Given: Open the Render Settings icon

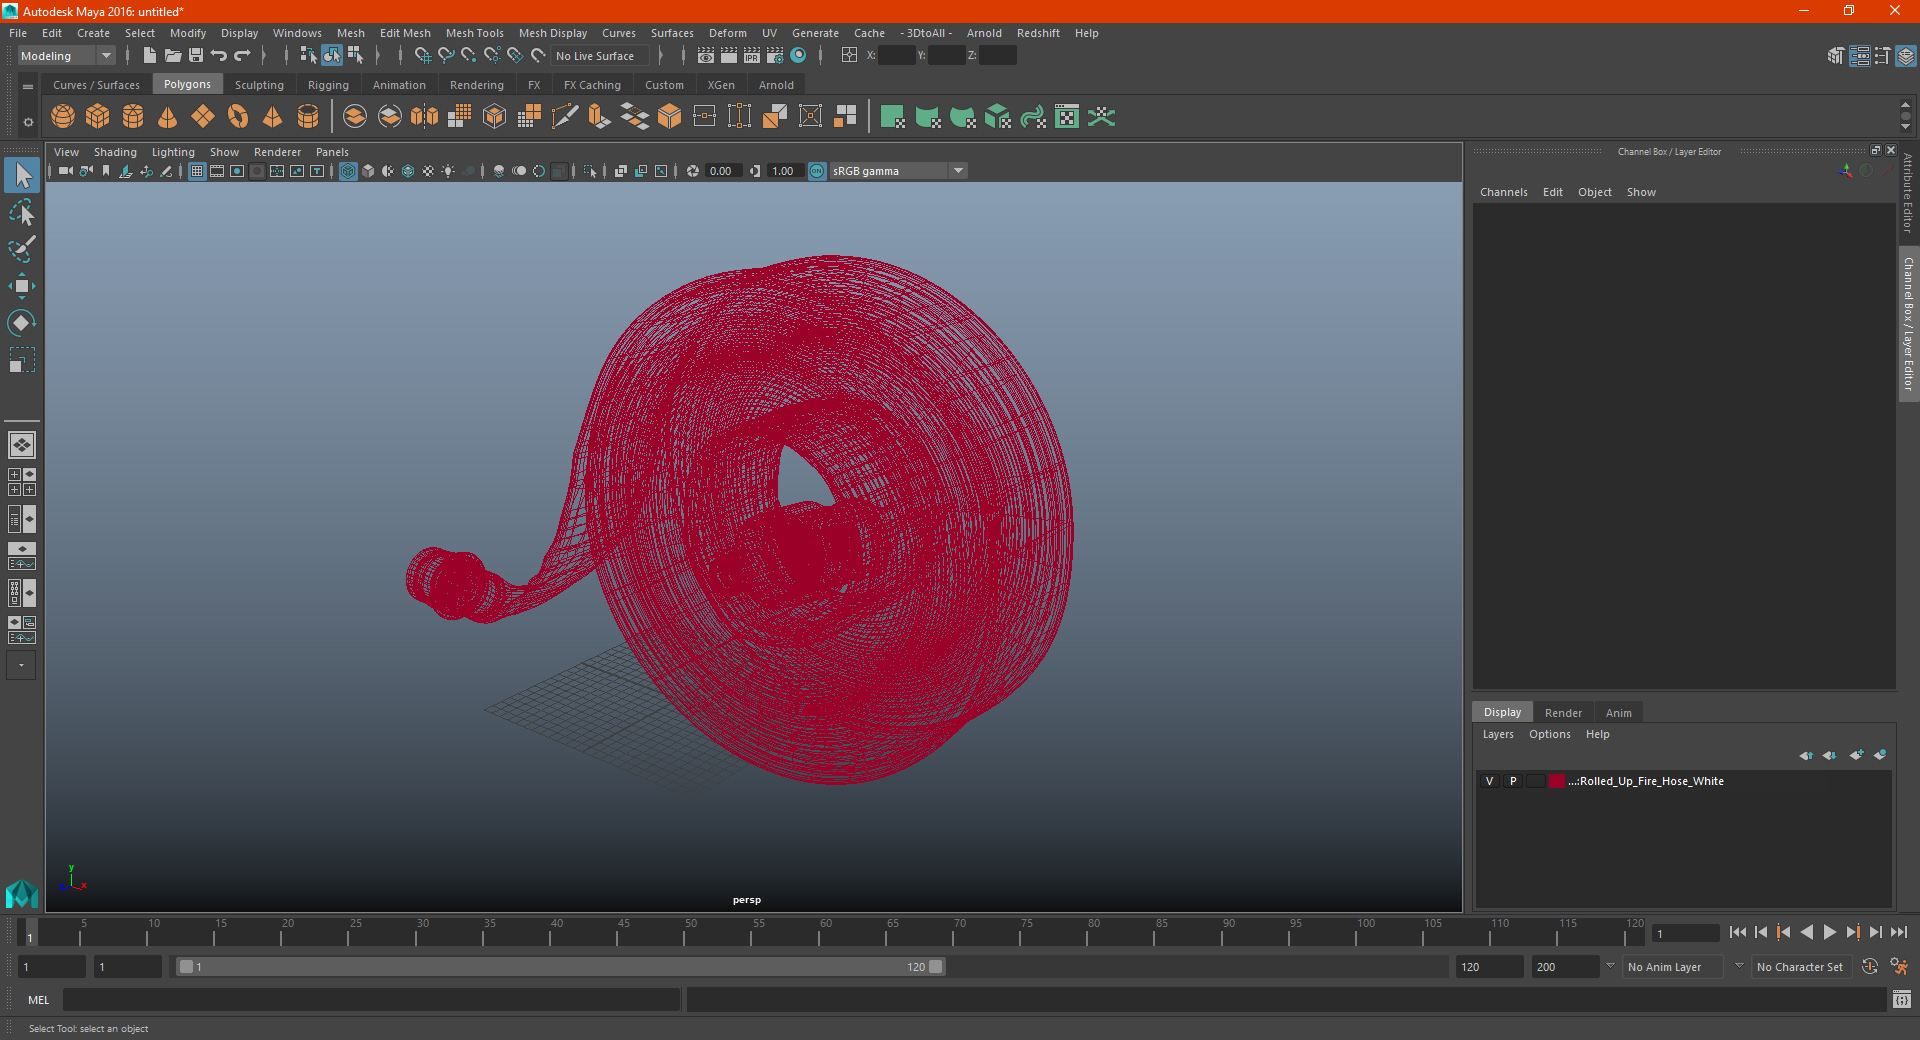Looking at the screenshot, I should [775, 56].
